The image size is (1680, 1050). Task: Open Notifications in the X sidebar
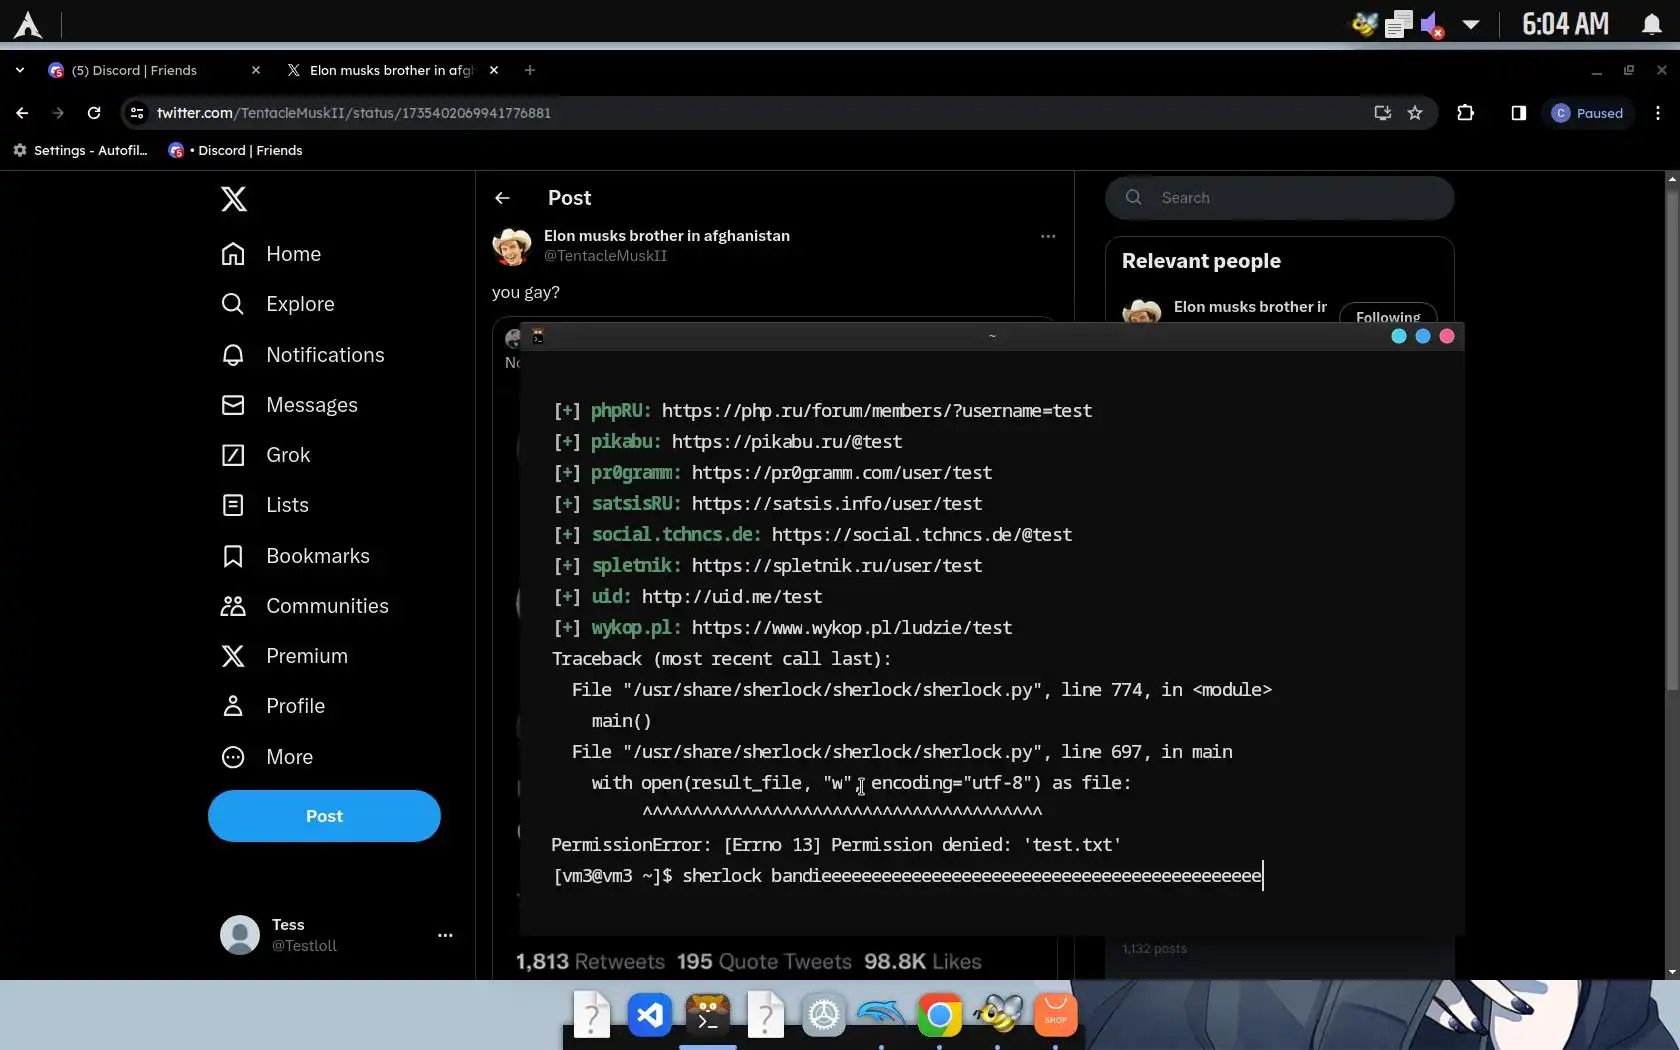[303, 355]
